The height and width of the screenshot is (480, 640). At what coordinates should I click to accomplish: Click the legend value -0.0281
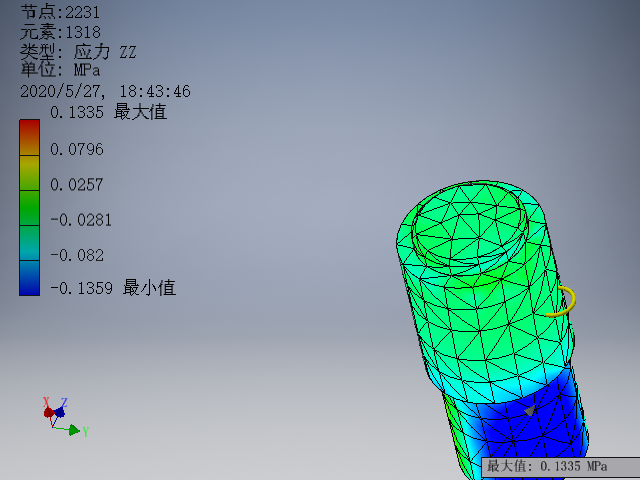(81, 220)
